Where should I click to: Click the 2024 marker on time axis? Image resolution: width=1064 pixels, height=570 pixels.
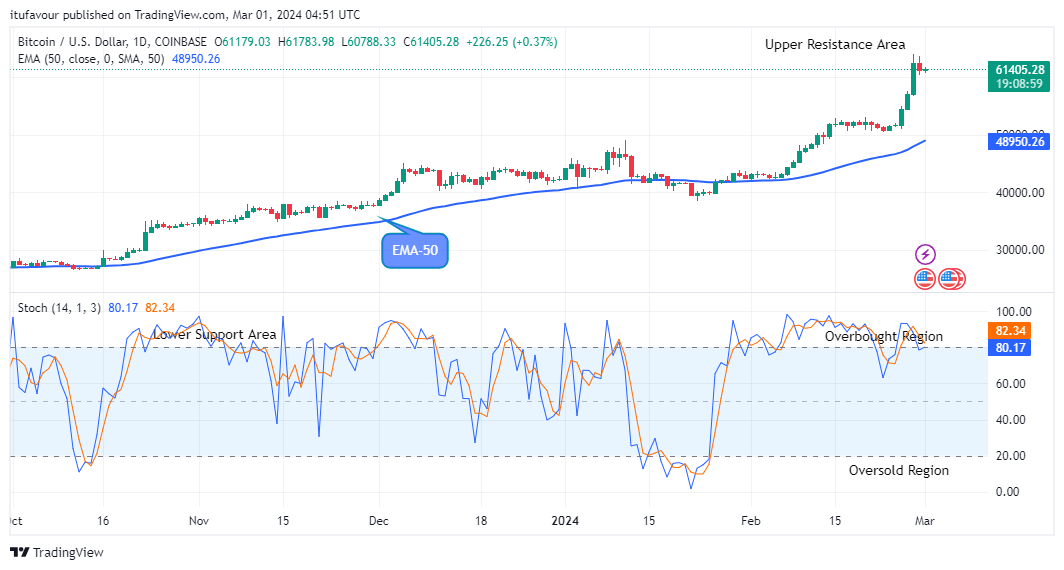[565, 521]
